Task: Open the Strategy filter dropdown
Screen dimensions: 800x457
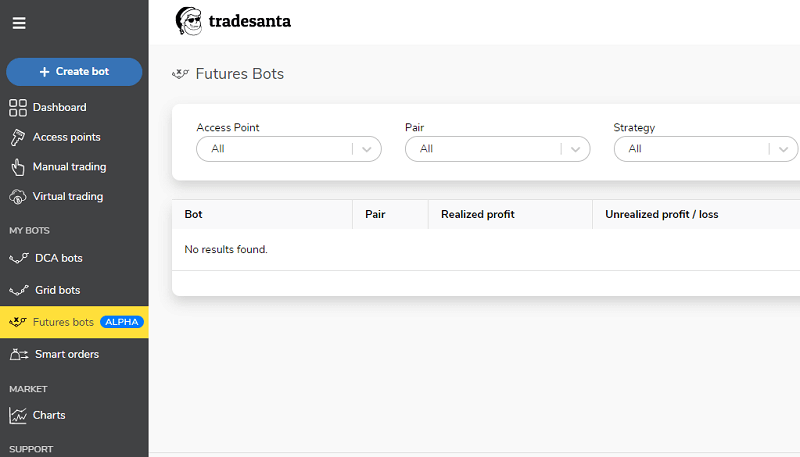Action: pyautogui.click(x=706, y=149)
